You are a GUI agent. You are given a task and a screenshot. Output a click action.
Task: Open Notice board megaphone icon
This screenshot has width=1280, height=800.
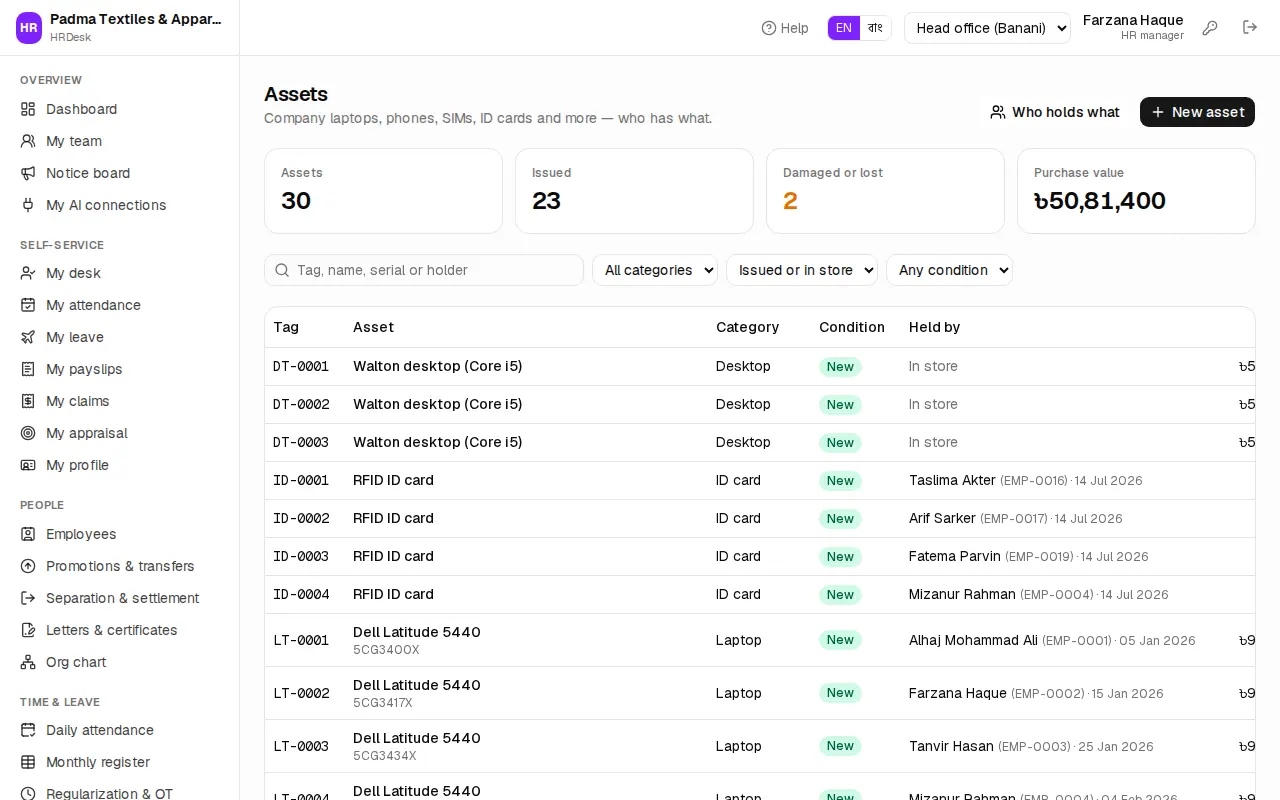point(28,173)
